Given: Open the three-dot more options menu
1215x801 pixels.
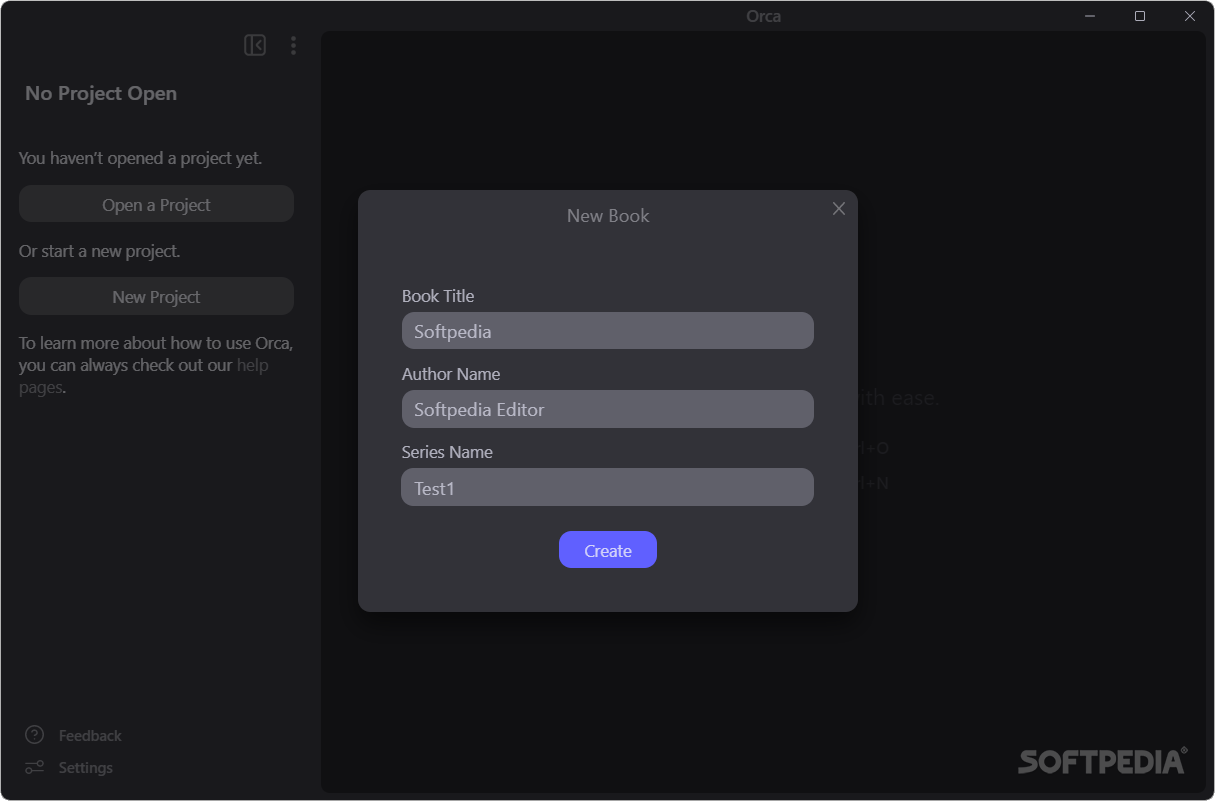Looking at the screenshot, I should click(x=293, y=45).
